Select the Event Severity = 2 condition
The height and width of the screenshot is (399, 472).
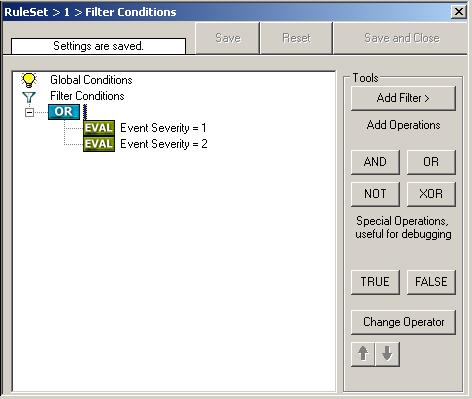pyautogui.click(x=164, y=144)
